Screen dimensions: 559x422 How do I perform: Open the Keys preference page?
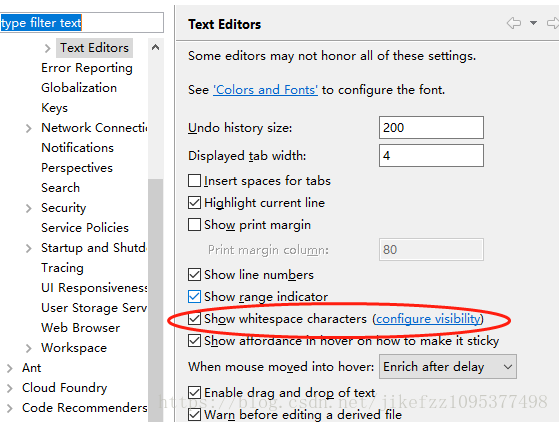coord(54,108)
